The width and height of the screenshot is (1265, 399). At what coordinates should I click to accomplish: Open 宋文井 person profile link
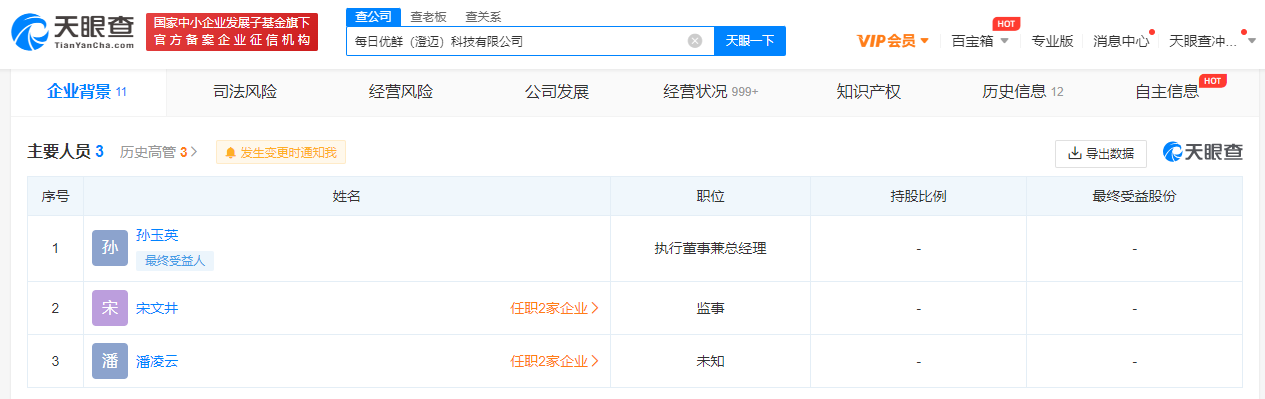(x=157, y=308)
